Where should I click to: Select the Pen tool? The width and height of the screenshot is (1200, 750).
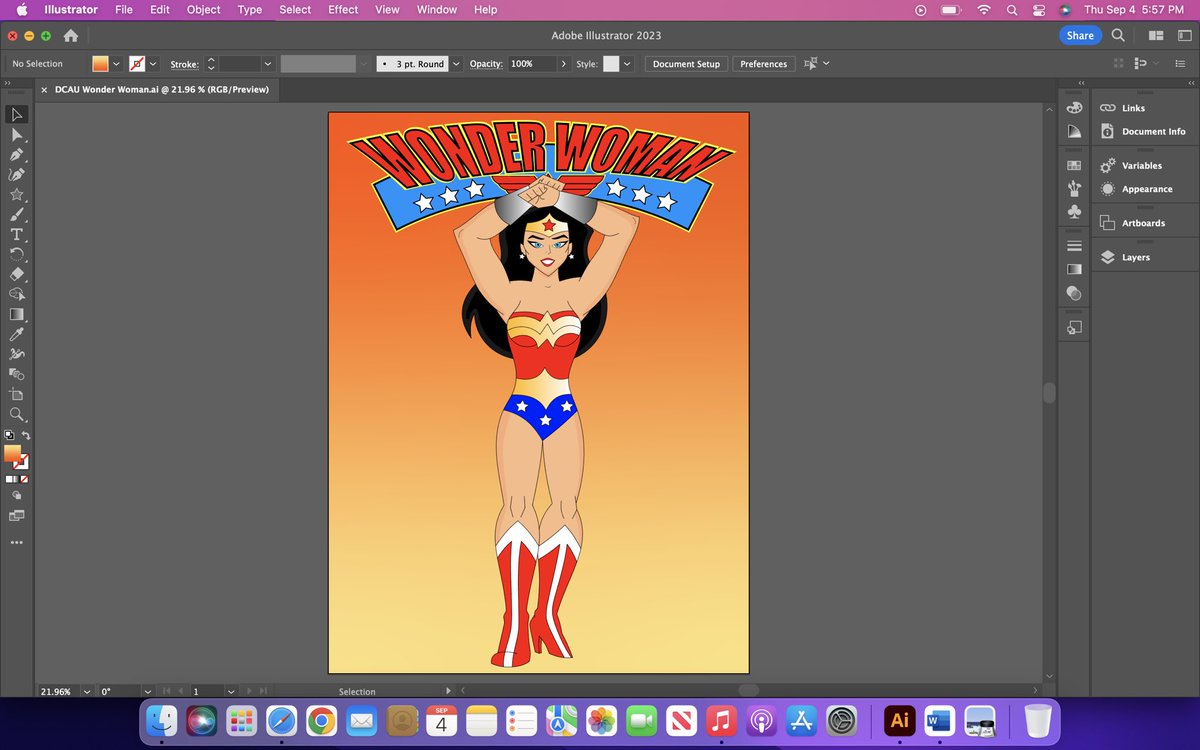pos(17,155)
